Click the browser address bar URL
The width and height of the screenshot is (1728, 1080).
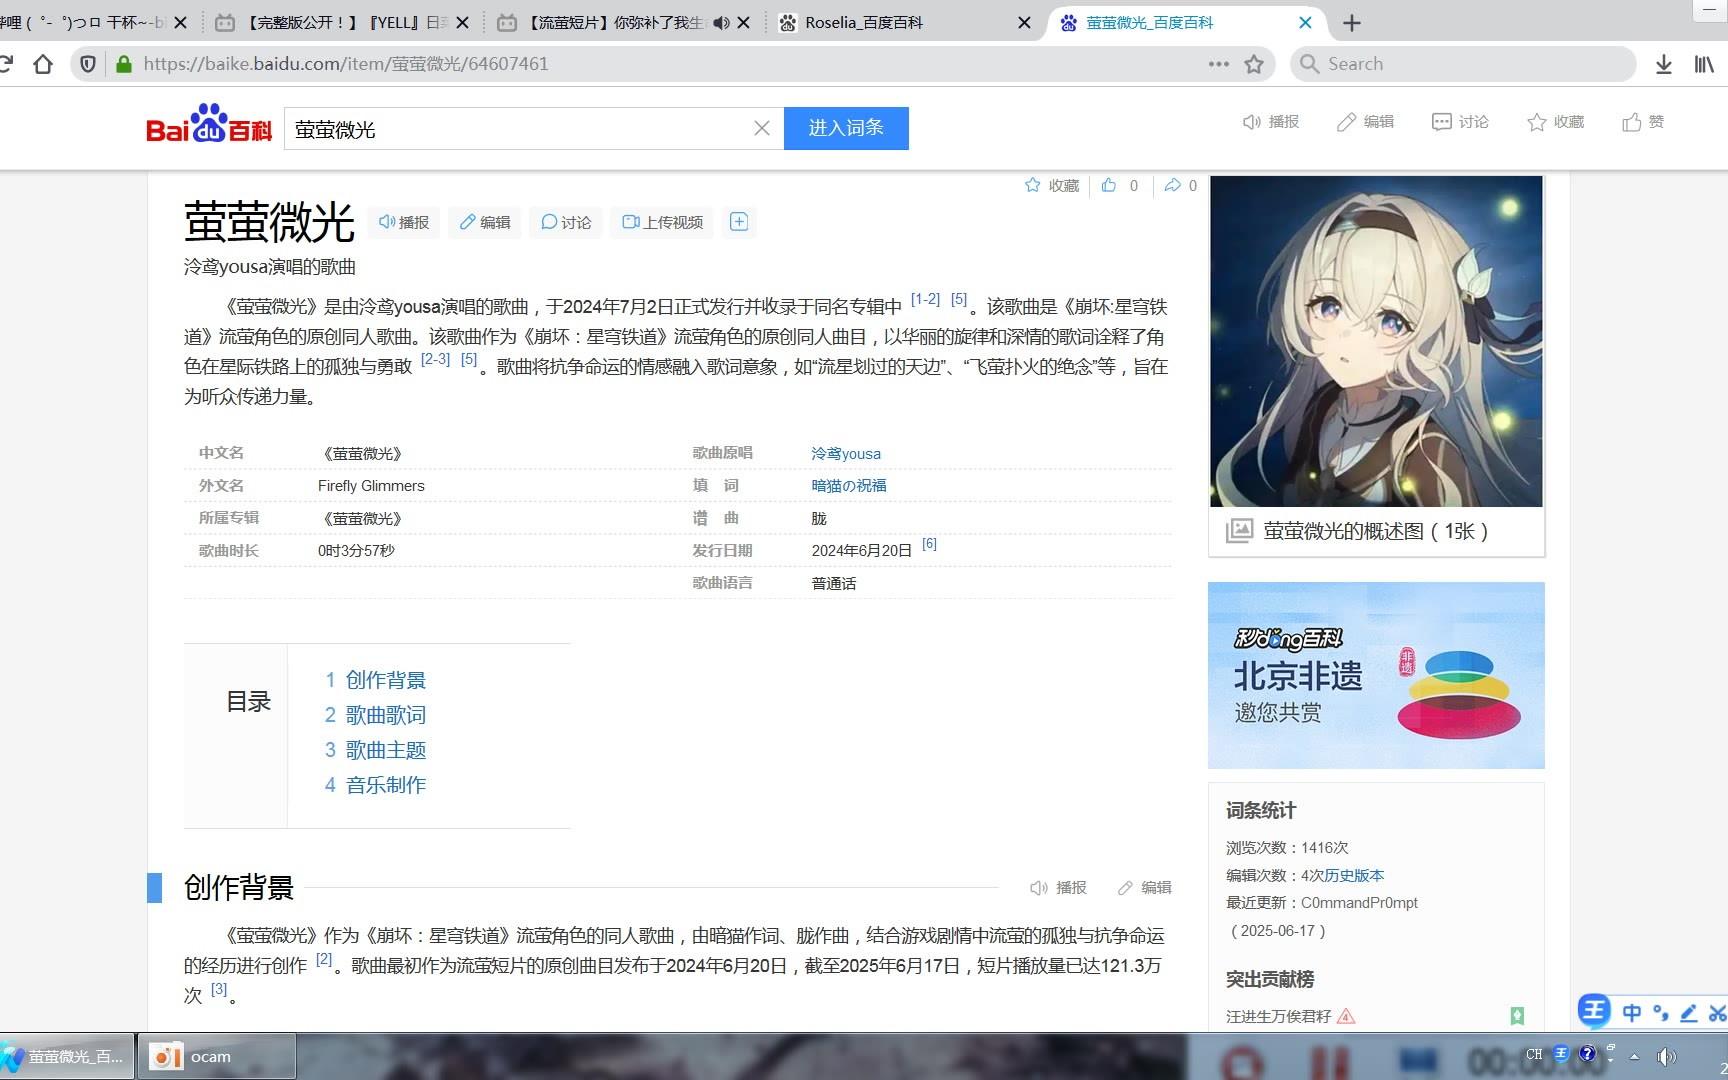point(346,64)
